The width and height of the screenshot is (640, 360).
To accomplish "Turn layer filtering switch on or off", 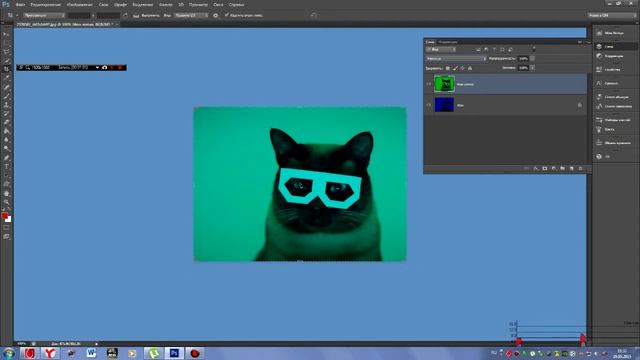I will tap(533, 49).
